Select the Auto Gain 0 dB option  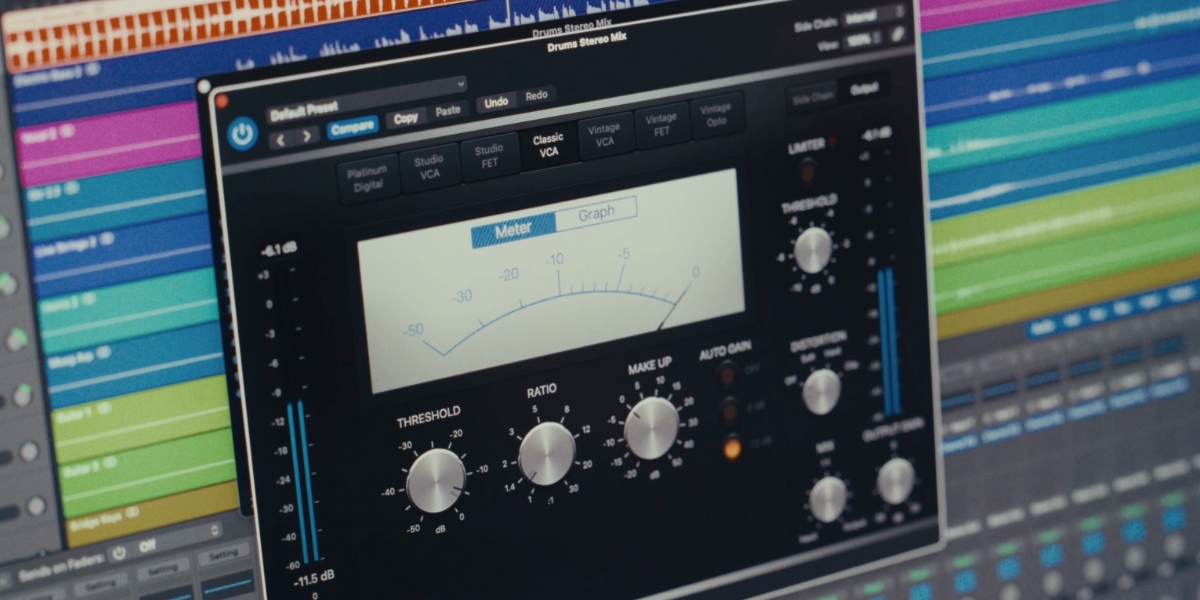click(x=729, y=412)
